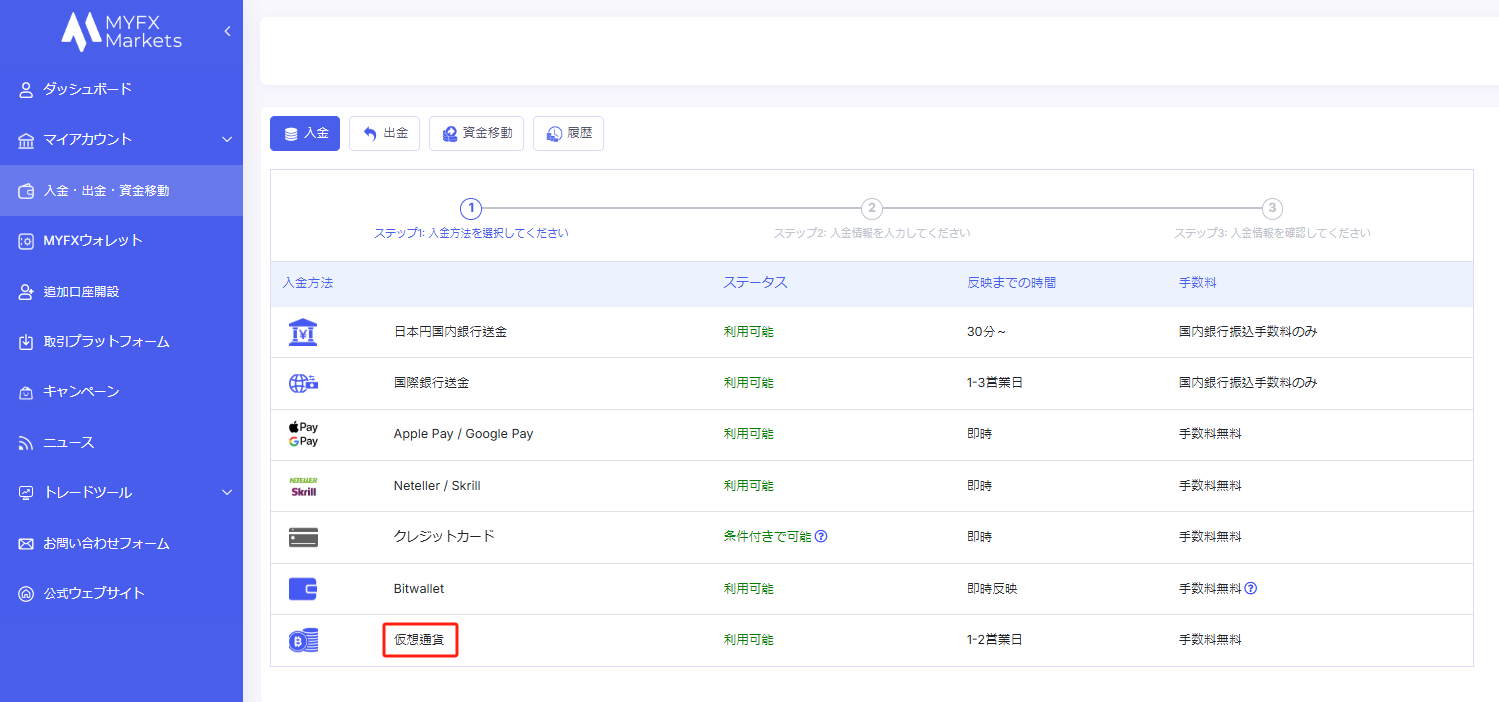Open ダッシュボード in the sidebar

87,89
